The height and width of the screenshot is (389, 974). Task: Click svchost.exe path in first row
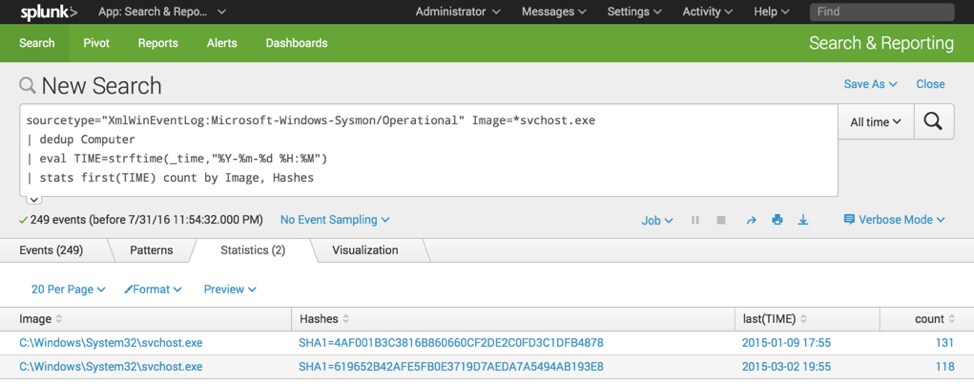pyautogui.click(x=111, y=343)
